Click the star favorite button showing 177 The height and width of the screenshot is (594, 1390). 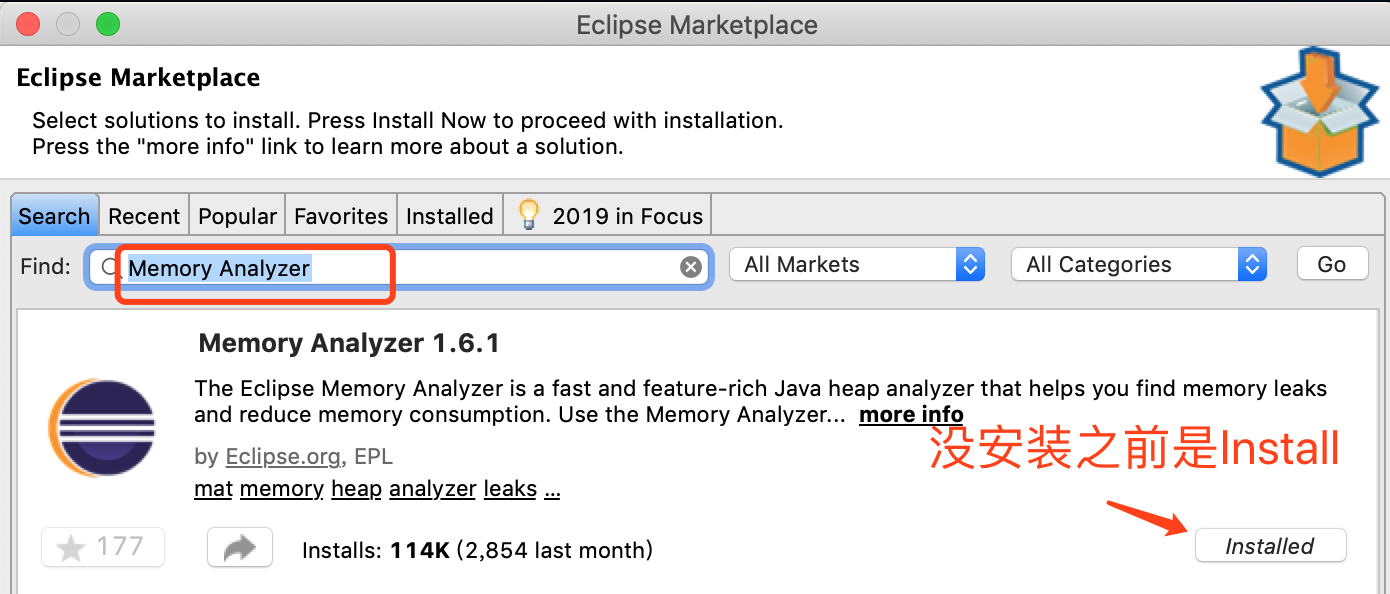click(103, 547)
